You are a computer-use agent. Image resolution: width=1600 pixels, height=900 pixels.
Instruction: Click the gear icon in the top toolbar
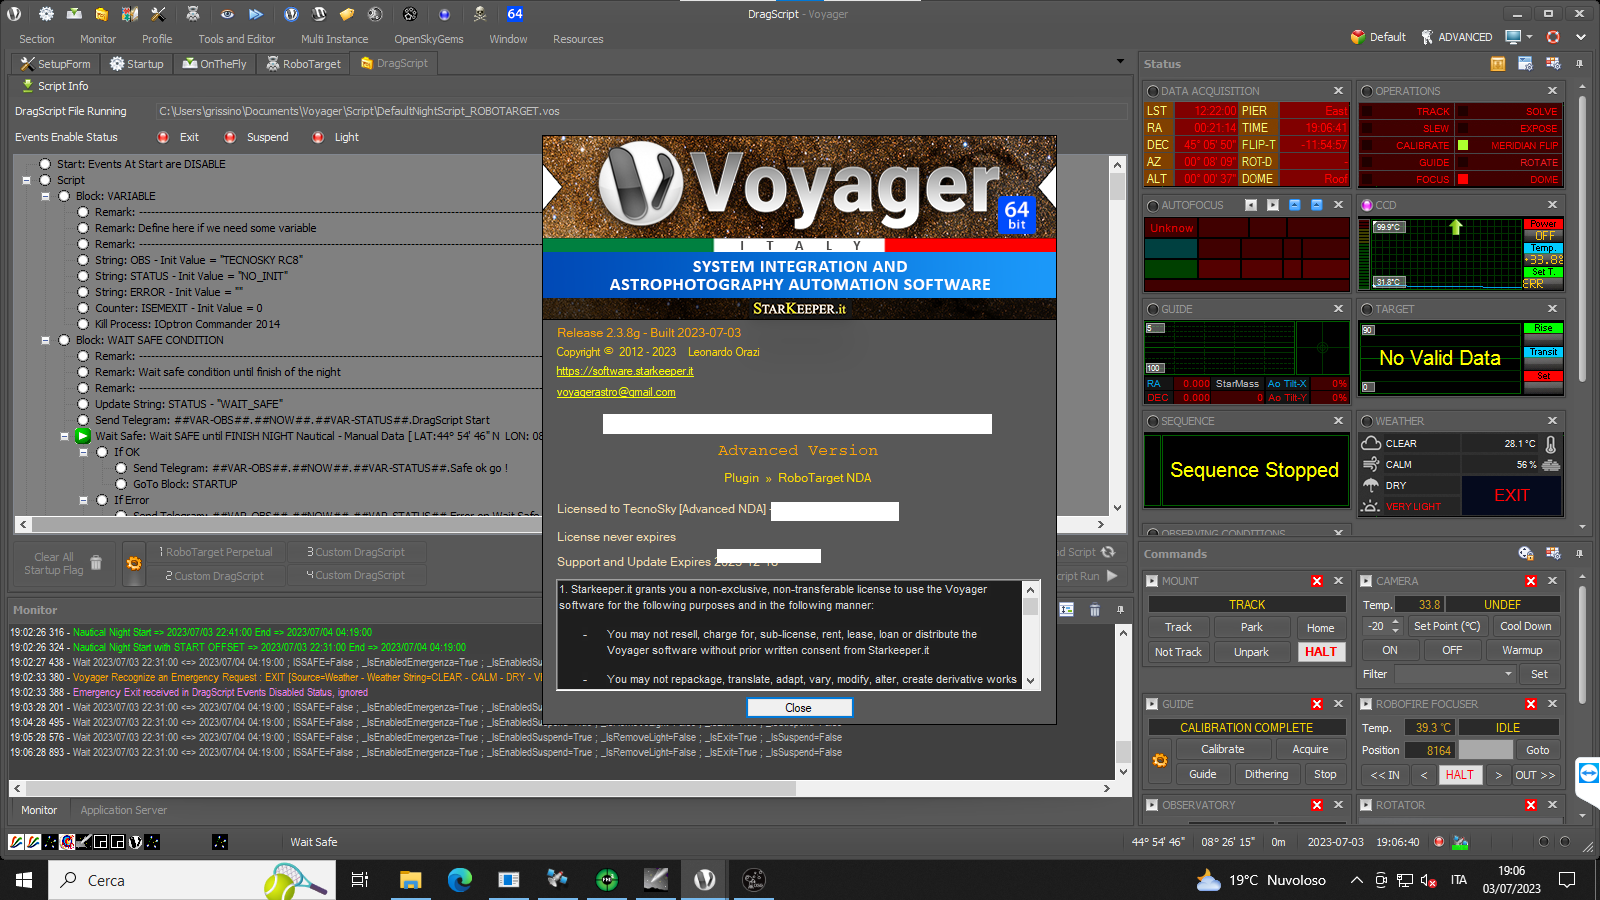click(46, 14)
